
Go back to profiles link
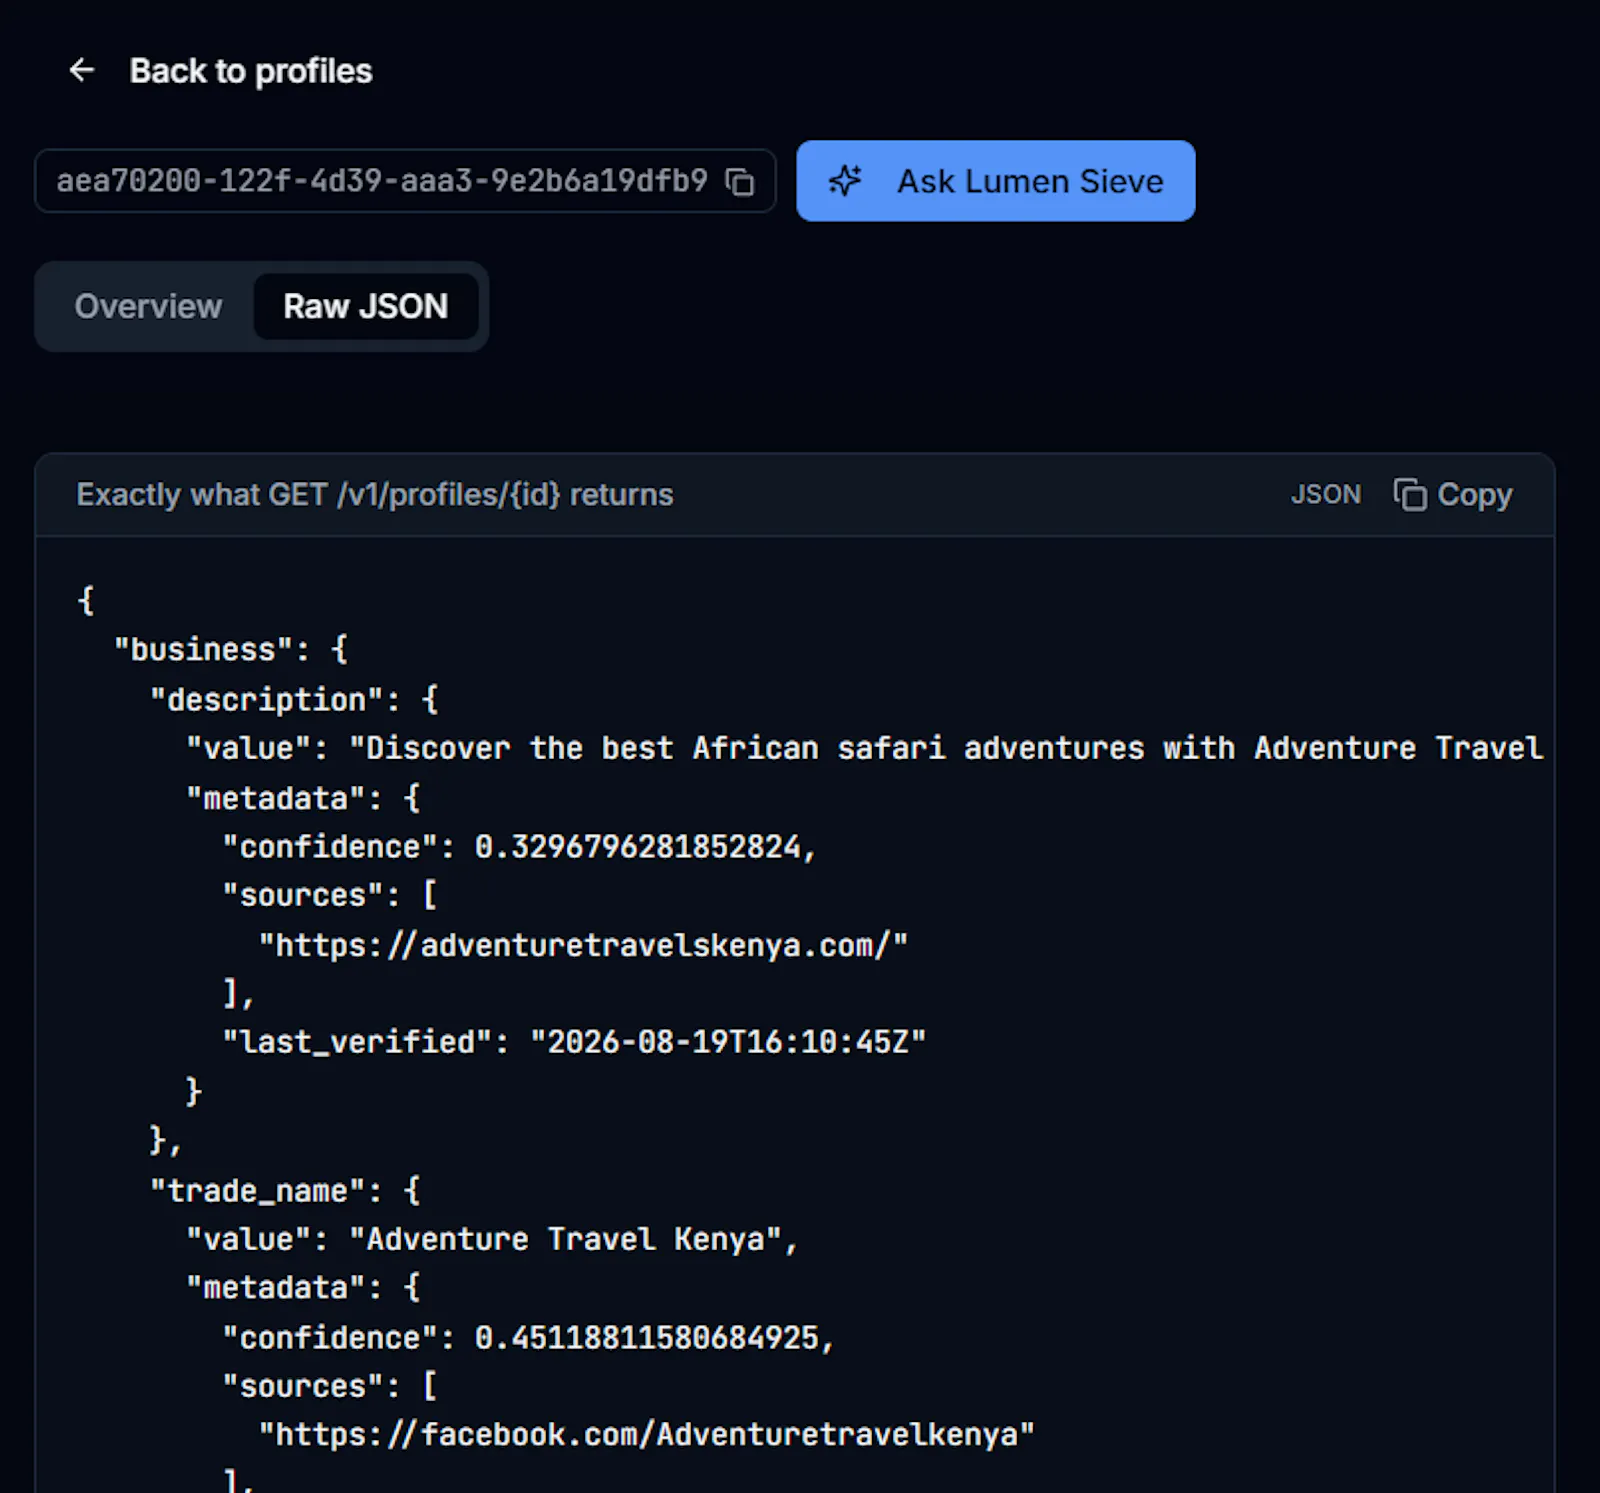(x=250, y=71)
